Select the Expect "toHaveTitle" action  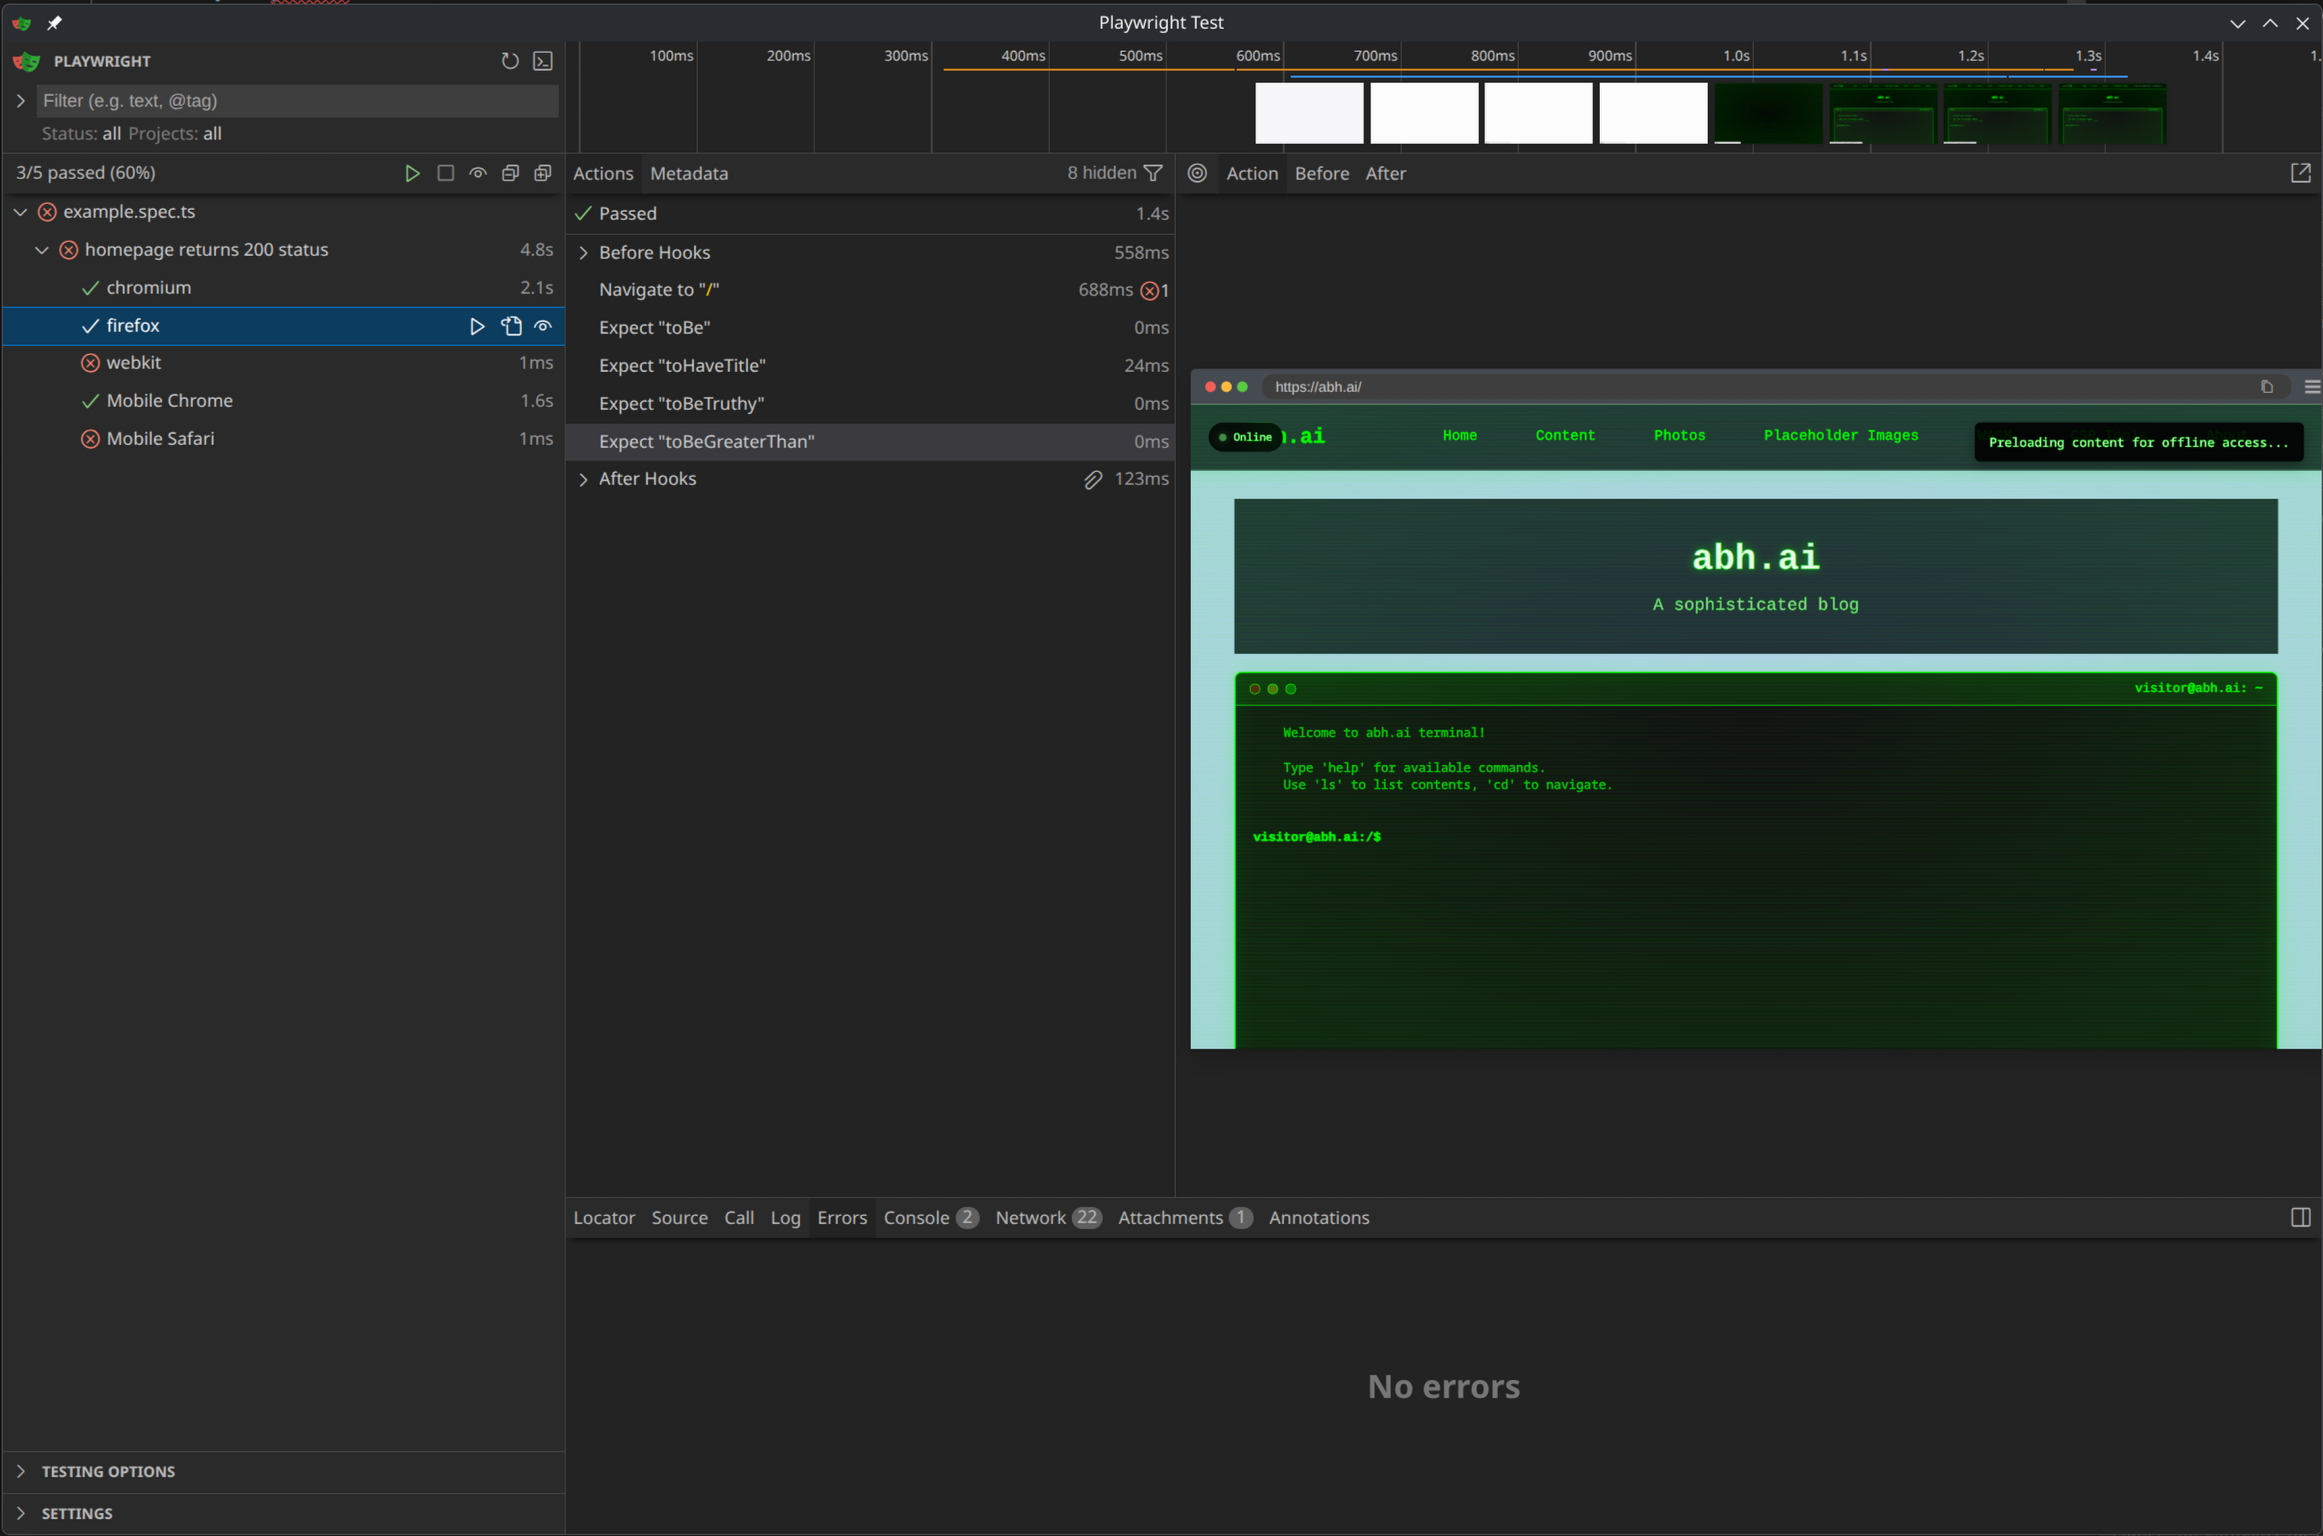point(682,365)
